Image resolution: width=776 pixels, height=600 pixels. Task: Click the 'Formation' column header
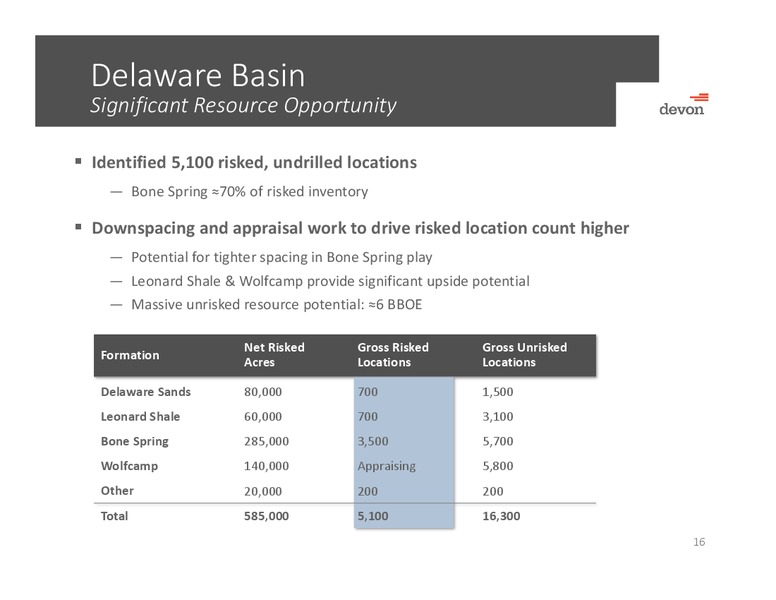[130, 355]
